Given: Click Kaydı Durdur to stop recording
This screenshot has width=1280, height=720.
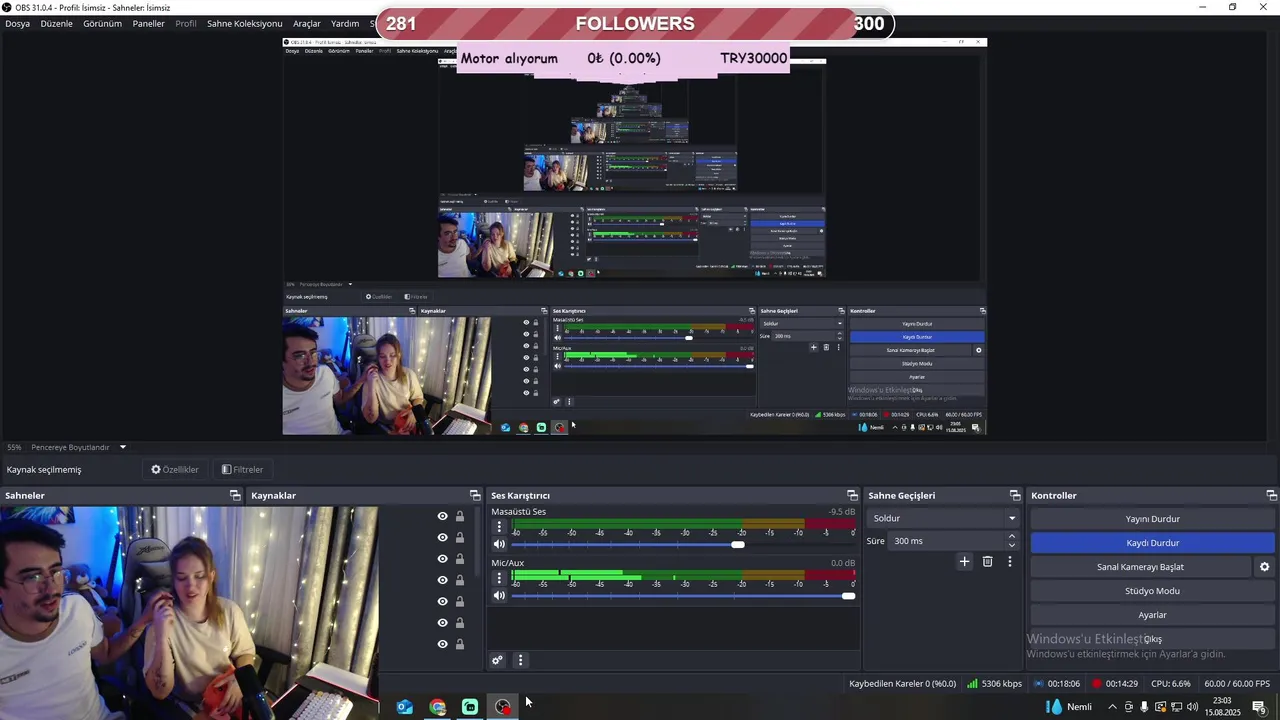Looking at the screenshot, I should (x=1152, y=543).
